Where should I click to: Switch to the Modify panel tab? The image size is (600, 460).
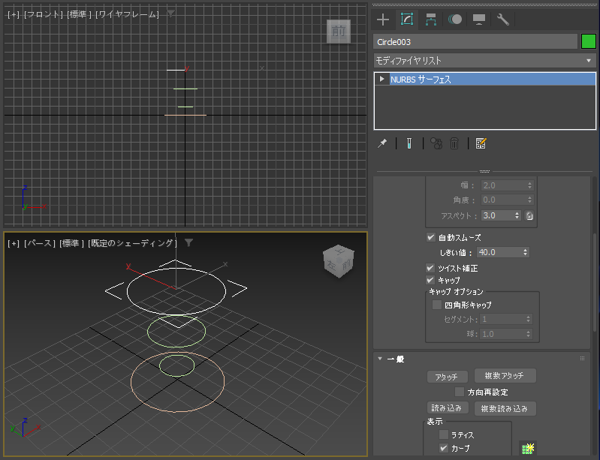click(x=407, y=20)
